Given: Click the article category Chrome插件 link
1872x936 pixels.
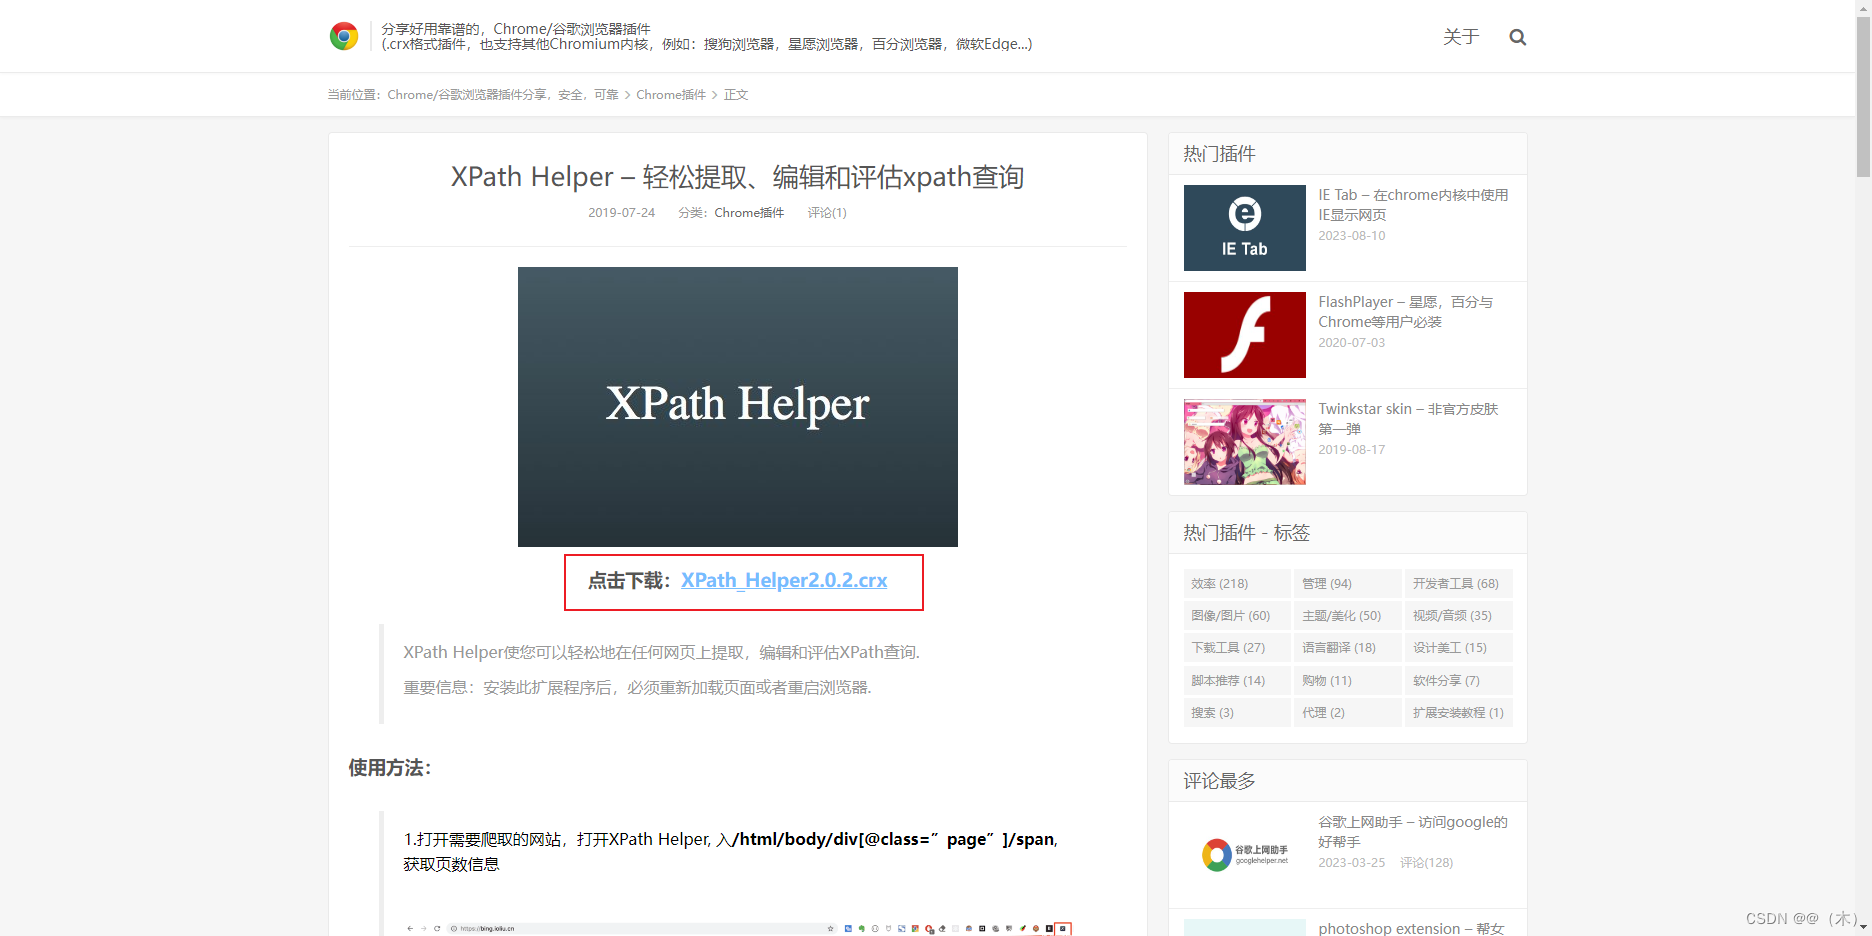Looking at the screenshot, I should coord(749,213).
